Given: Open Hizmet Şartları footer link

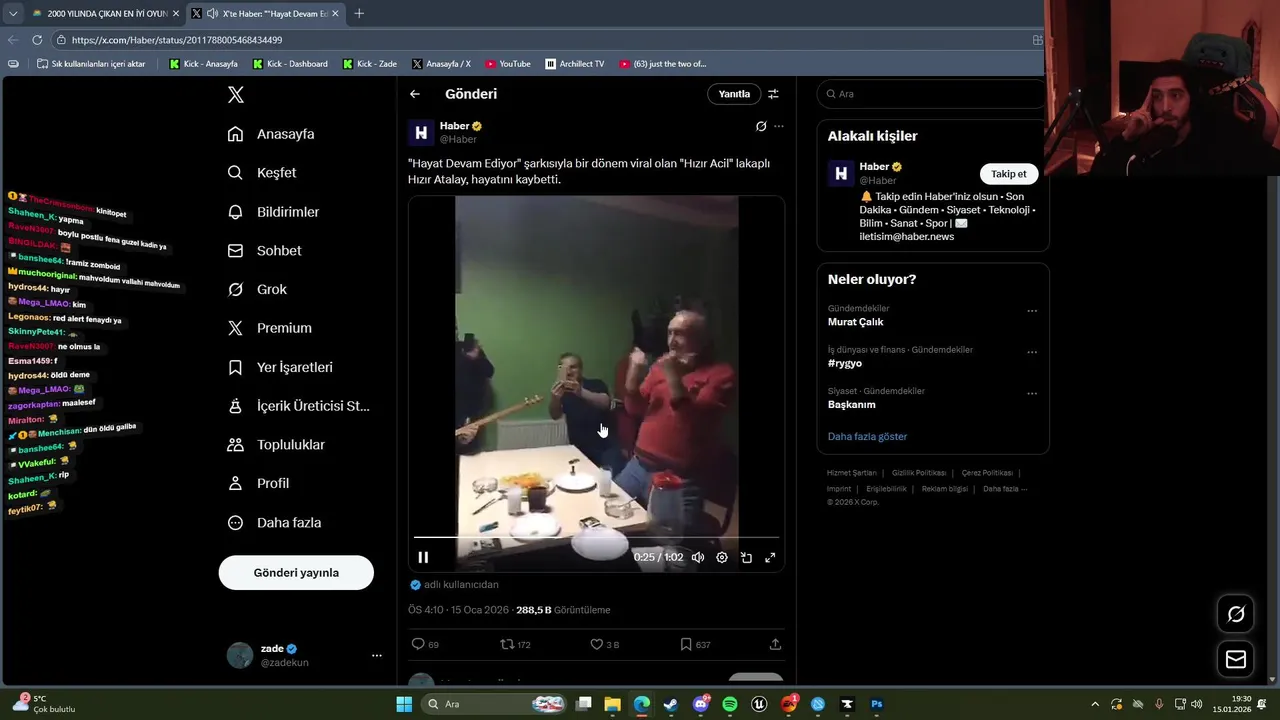Looking at the screenshot, I should click(851, 473).
